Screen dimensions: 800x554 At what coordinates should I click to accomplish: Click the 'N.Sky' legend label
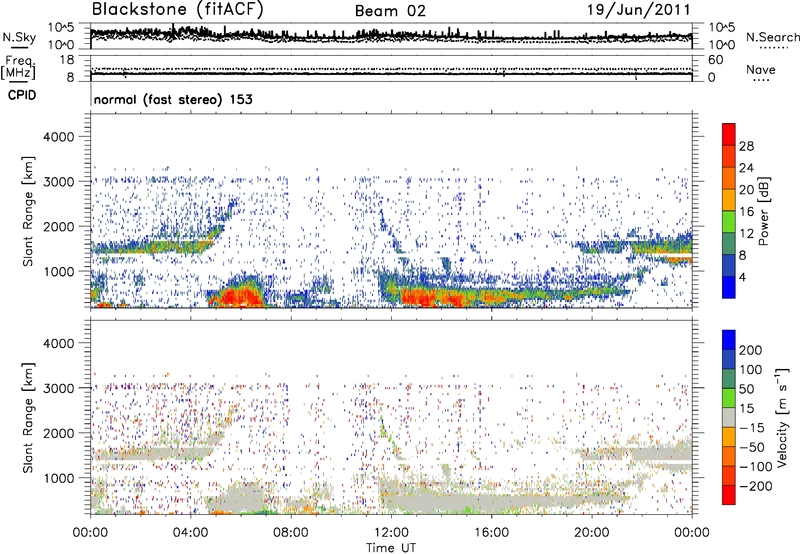[x=19, y=37]
